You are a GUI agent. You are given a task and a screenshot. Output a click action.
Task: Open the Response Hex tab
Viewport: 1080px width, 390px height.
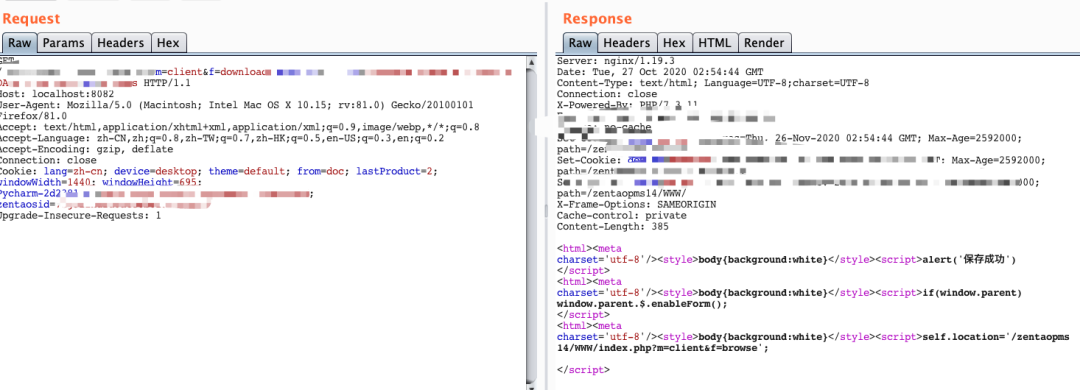tap(674, 43)
